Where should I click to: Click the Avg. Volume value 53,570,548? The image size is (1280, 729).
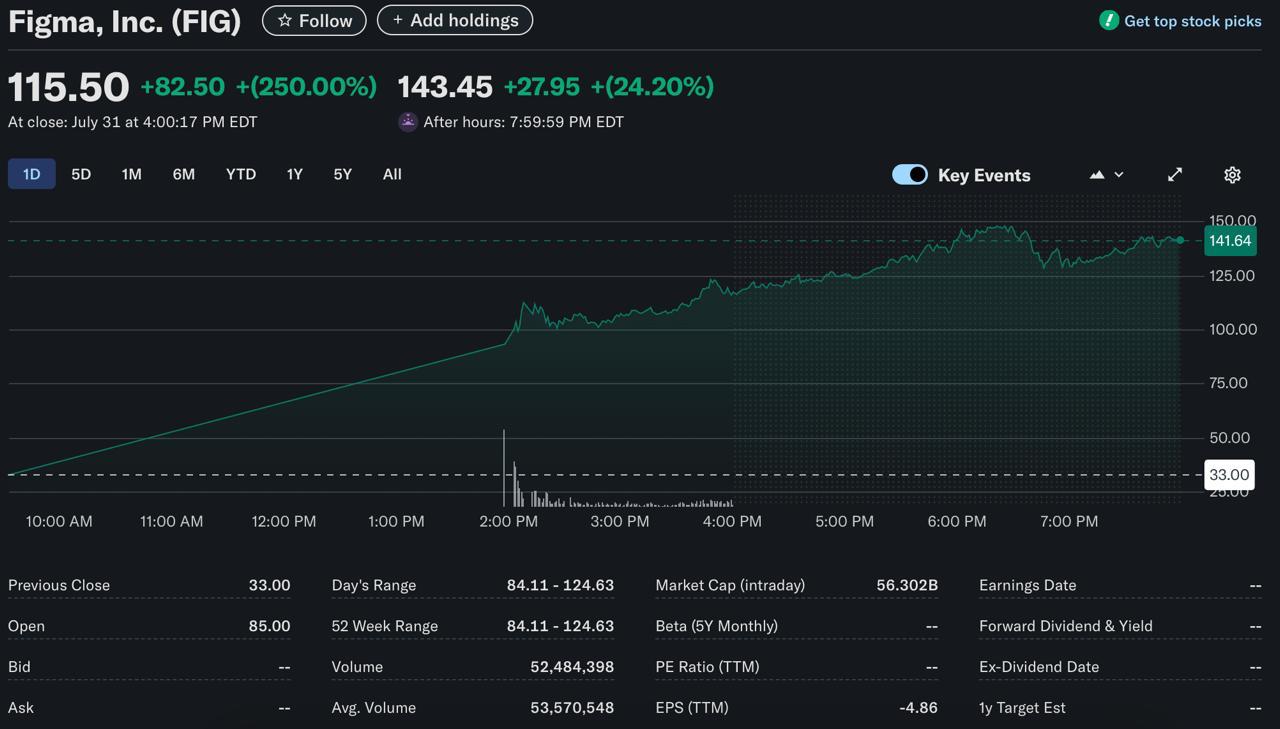point(572,708)
